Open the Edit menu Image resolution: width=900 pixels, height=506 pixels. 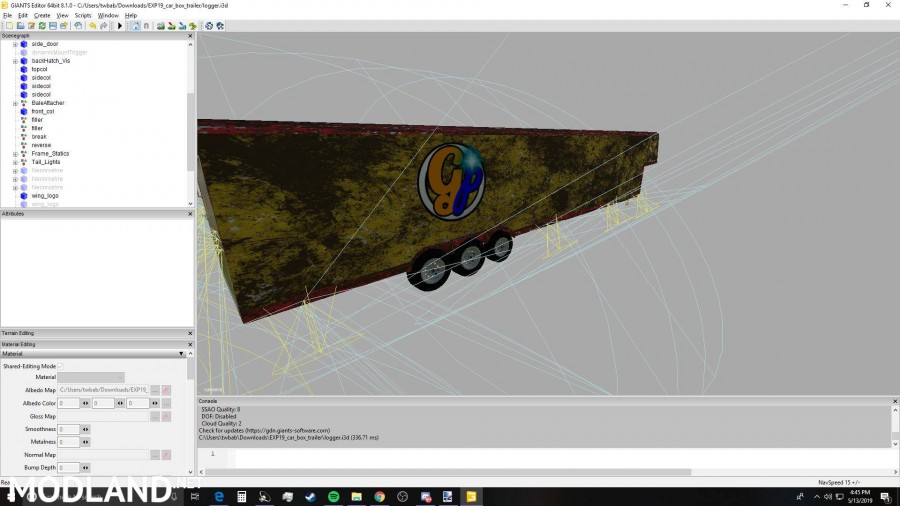coord(23,15)
